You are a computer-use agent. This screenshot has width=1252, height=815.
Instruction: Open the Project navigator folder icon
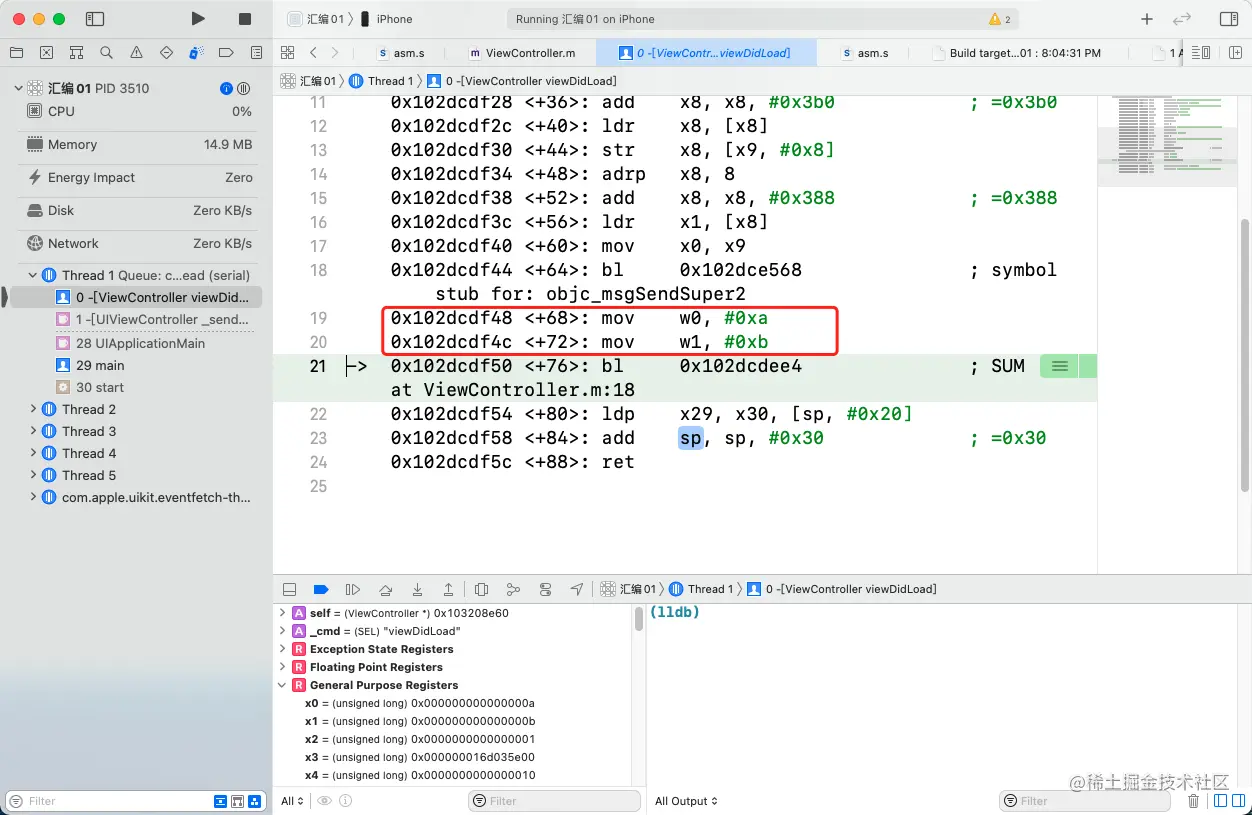pos(16,53)
